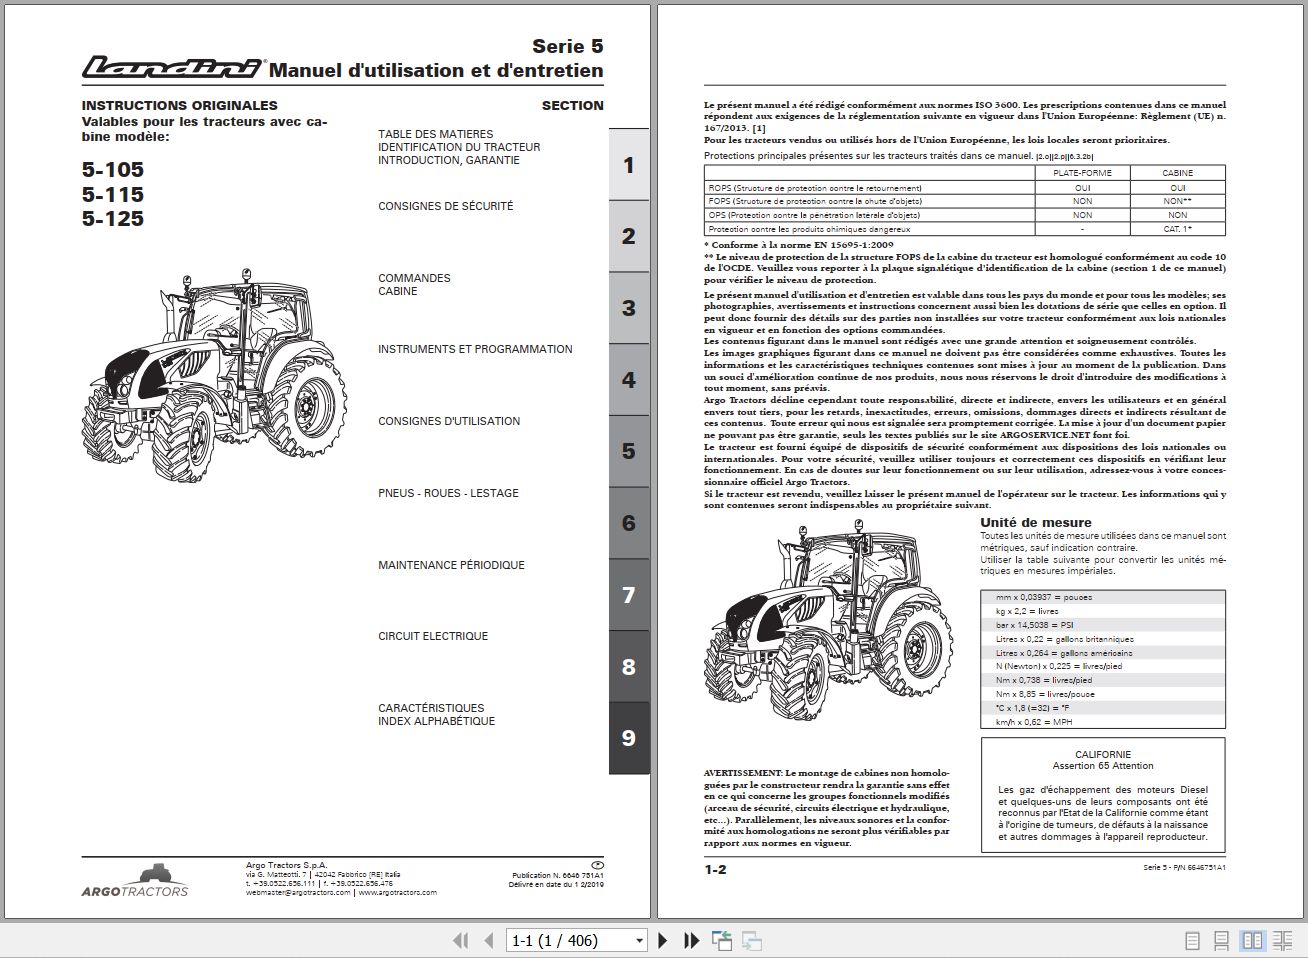Screen dimensions: 1308x958
Task: Open the page number dropdown
Action: tap(640, 941)
